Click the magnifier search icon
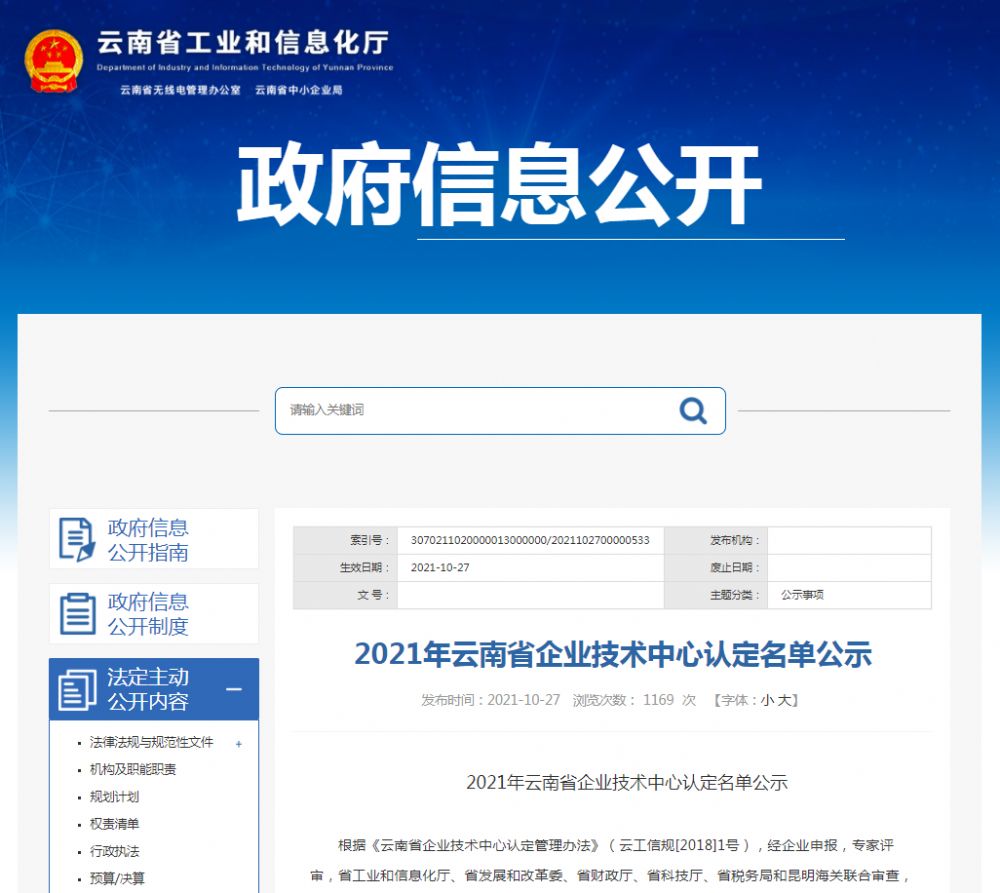This screenshot has width=1000, height=893. [x=692, y=410]
